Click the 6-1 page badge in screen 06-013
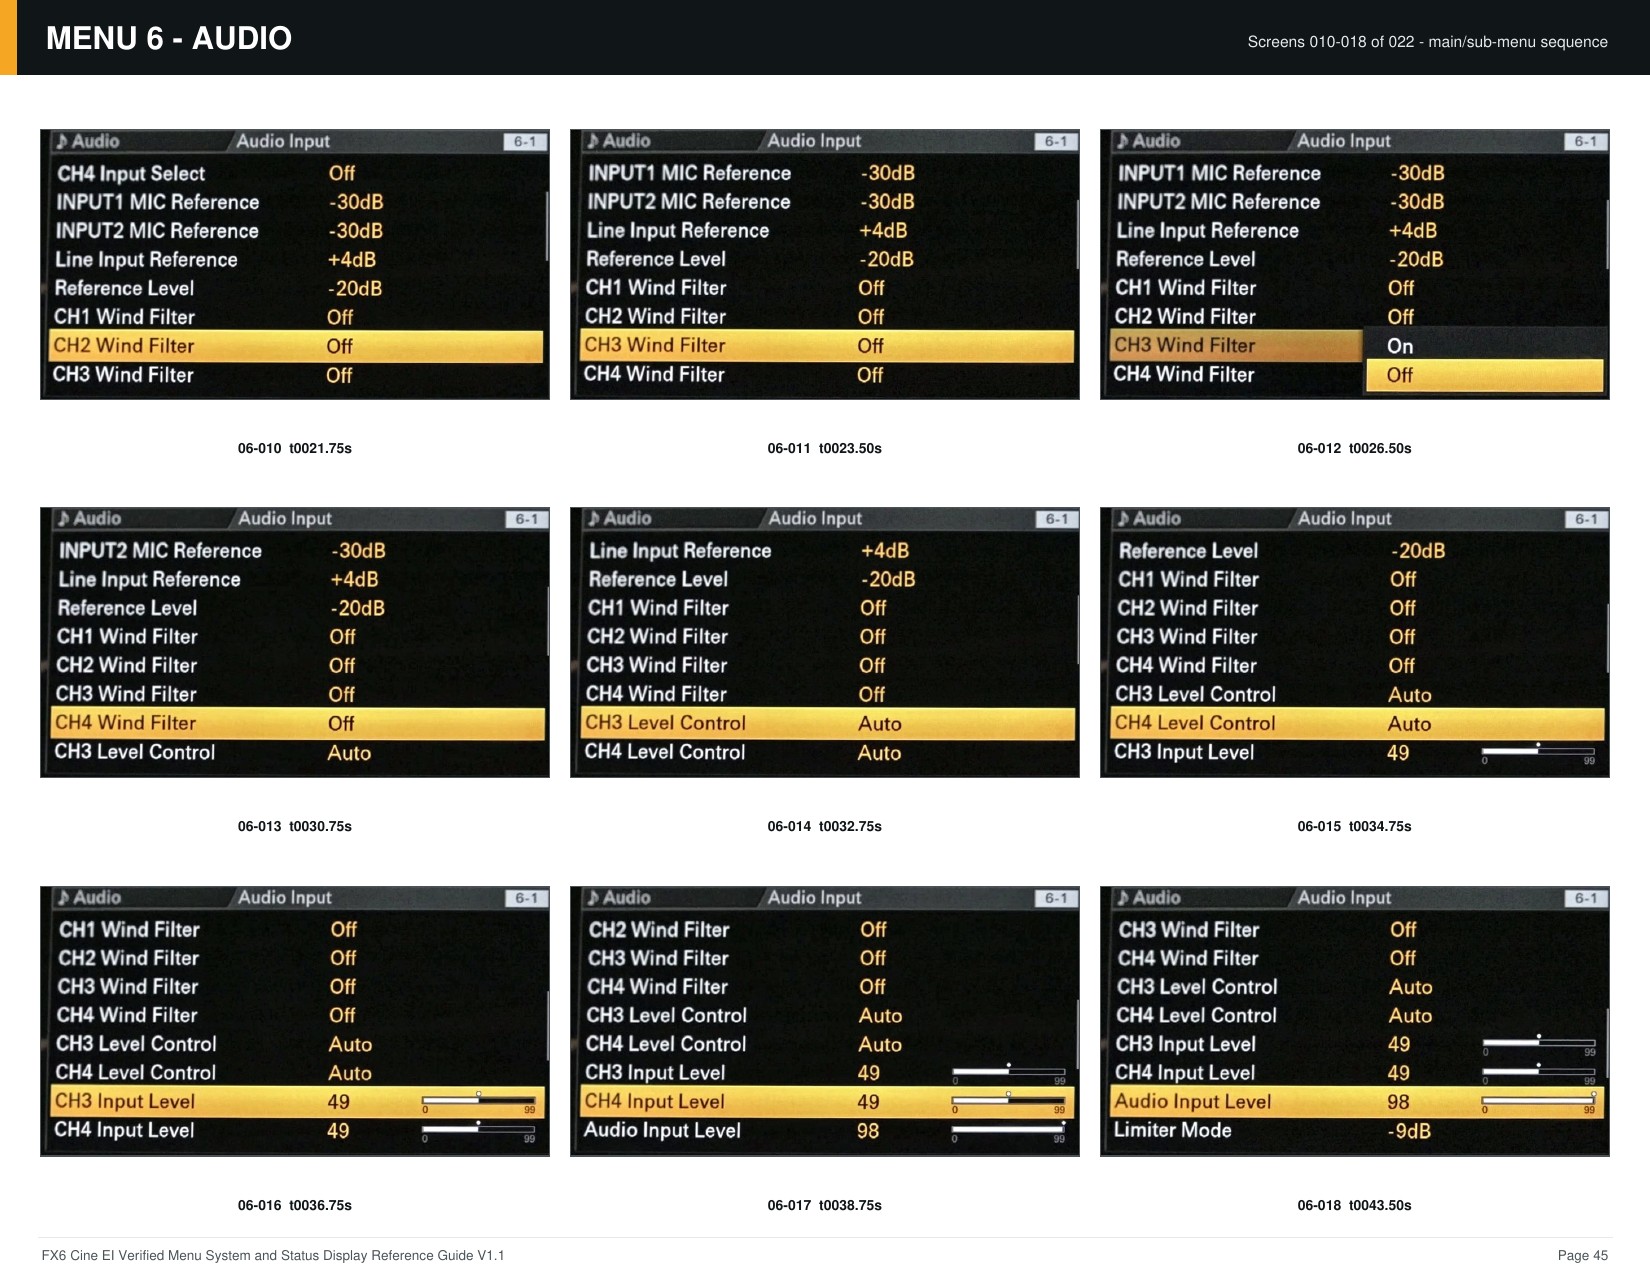The width and height of the screenshot is (1650, 1275). pyautogui.click(x=526, y=519)
